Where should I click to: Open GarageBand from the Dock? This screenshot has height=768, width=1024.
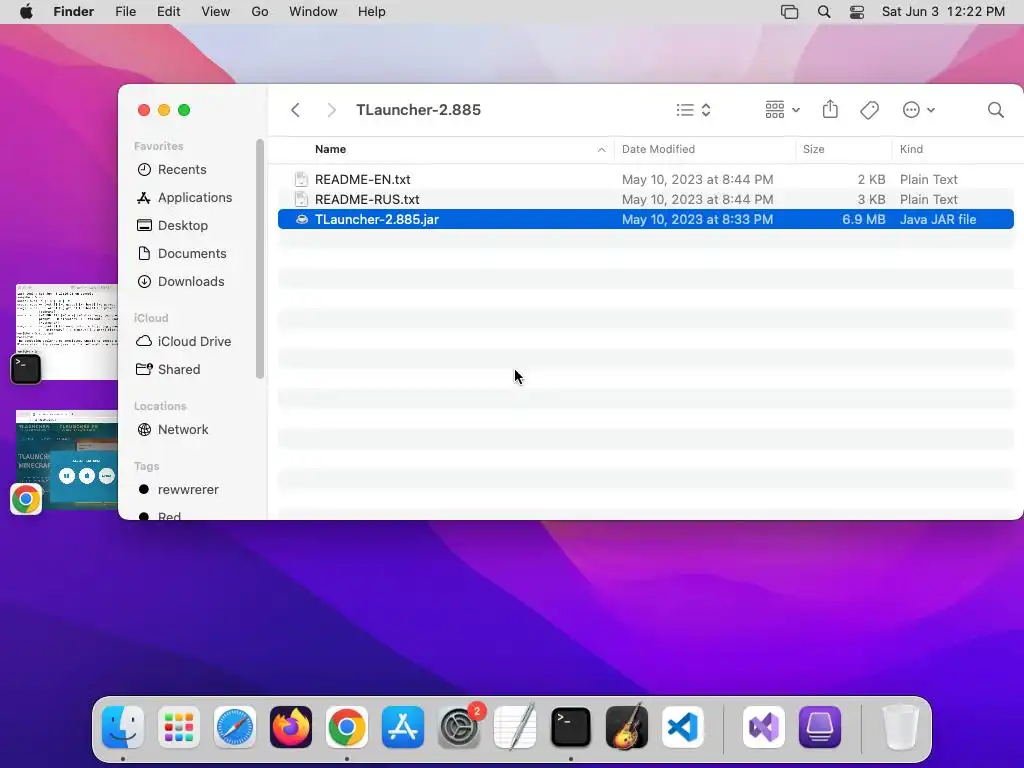627,727
